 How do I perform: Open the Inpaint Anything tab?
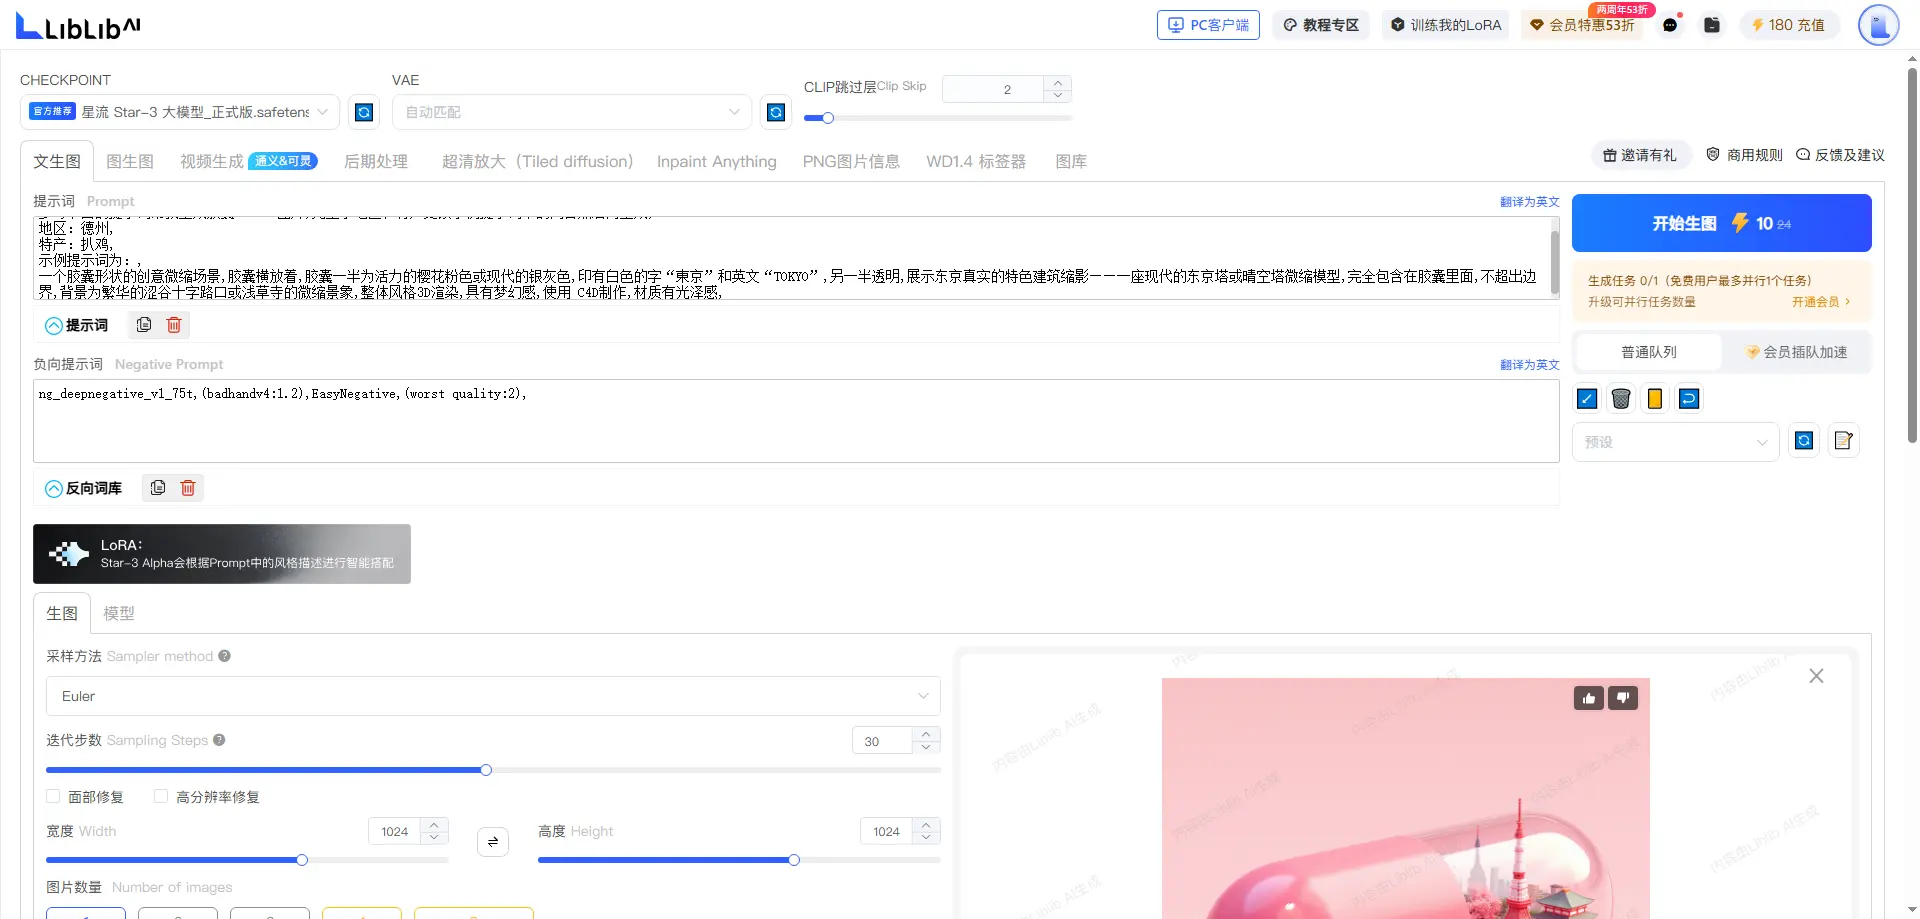[716, 161]
